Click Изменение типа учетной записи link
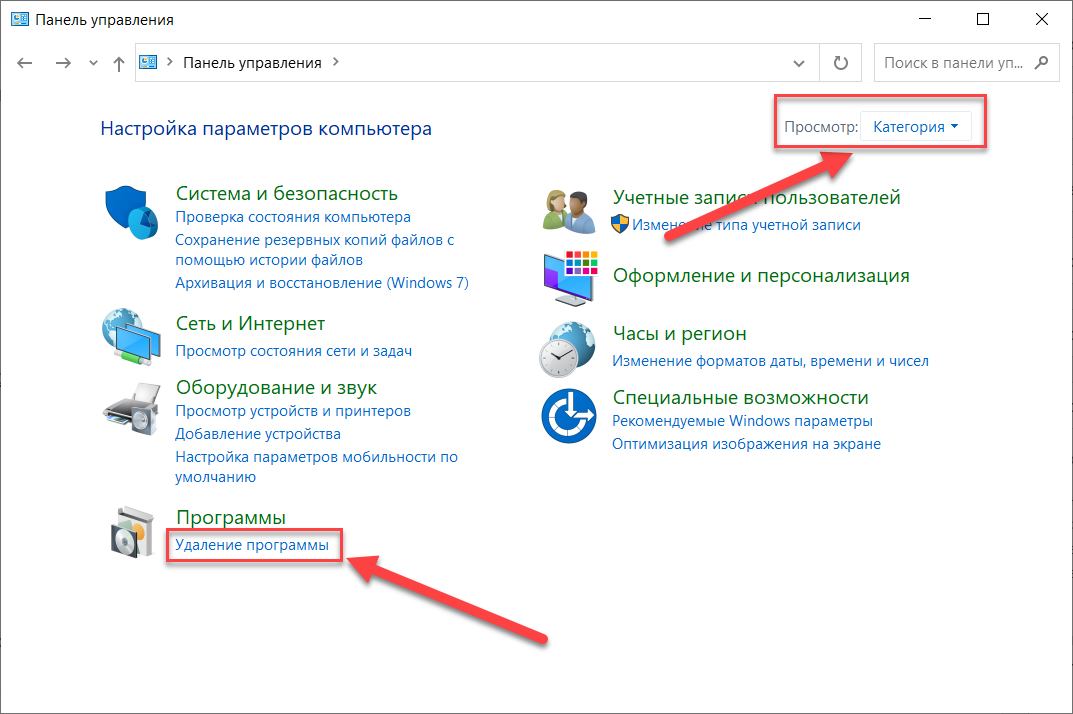 (x=747, y=225)
